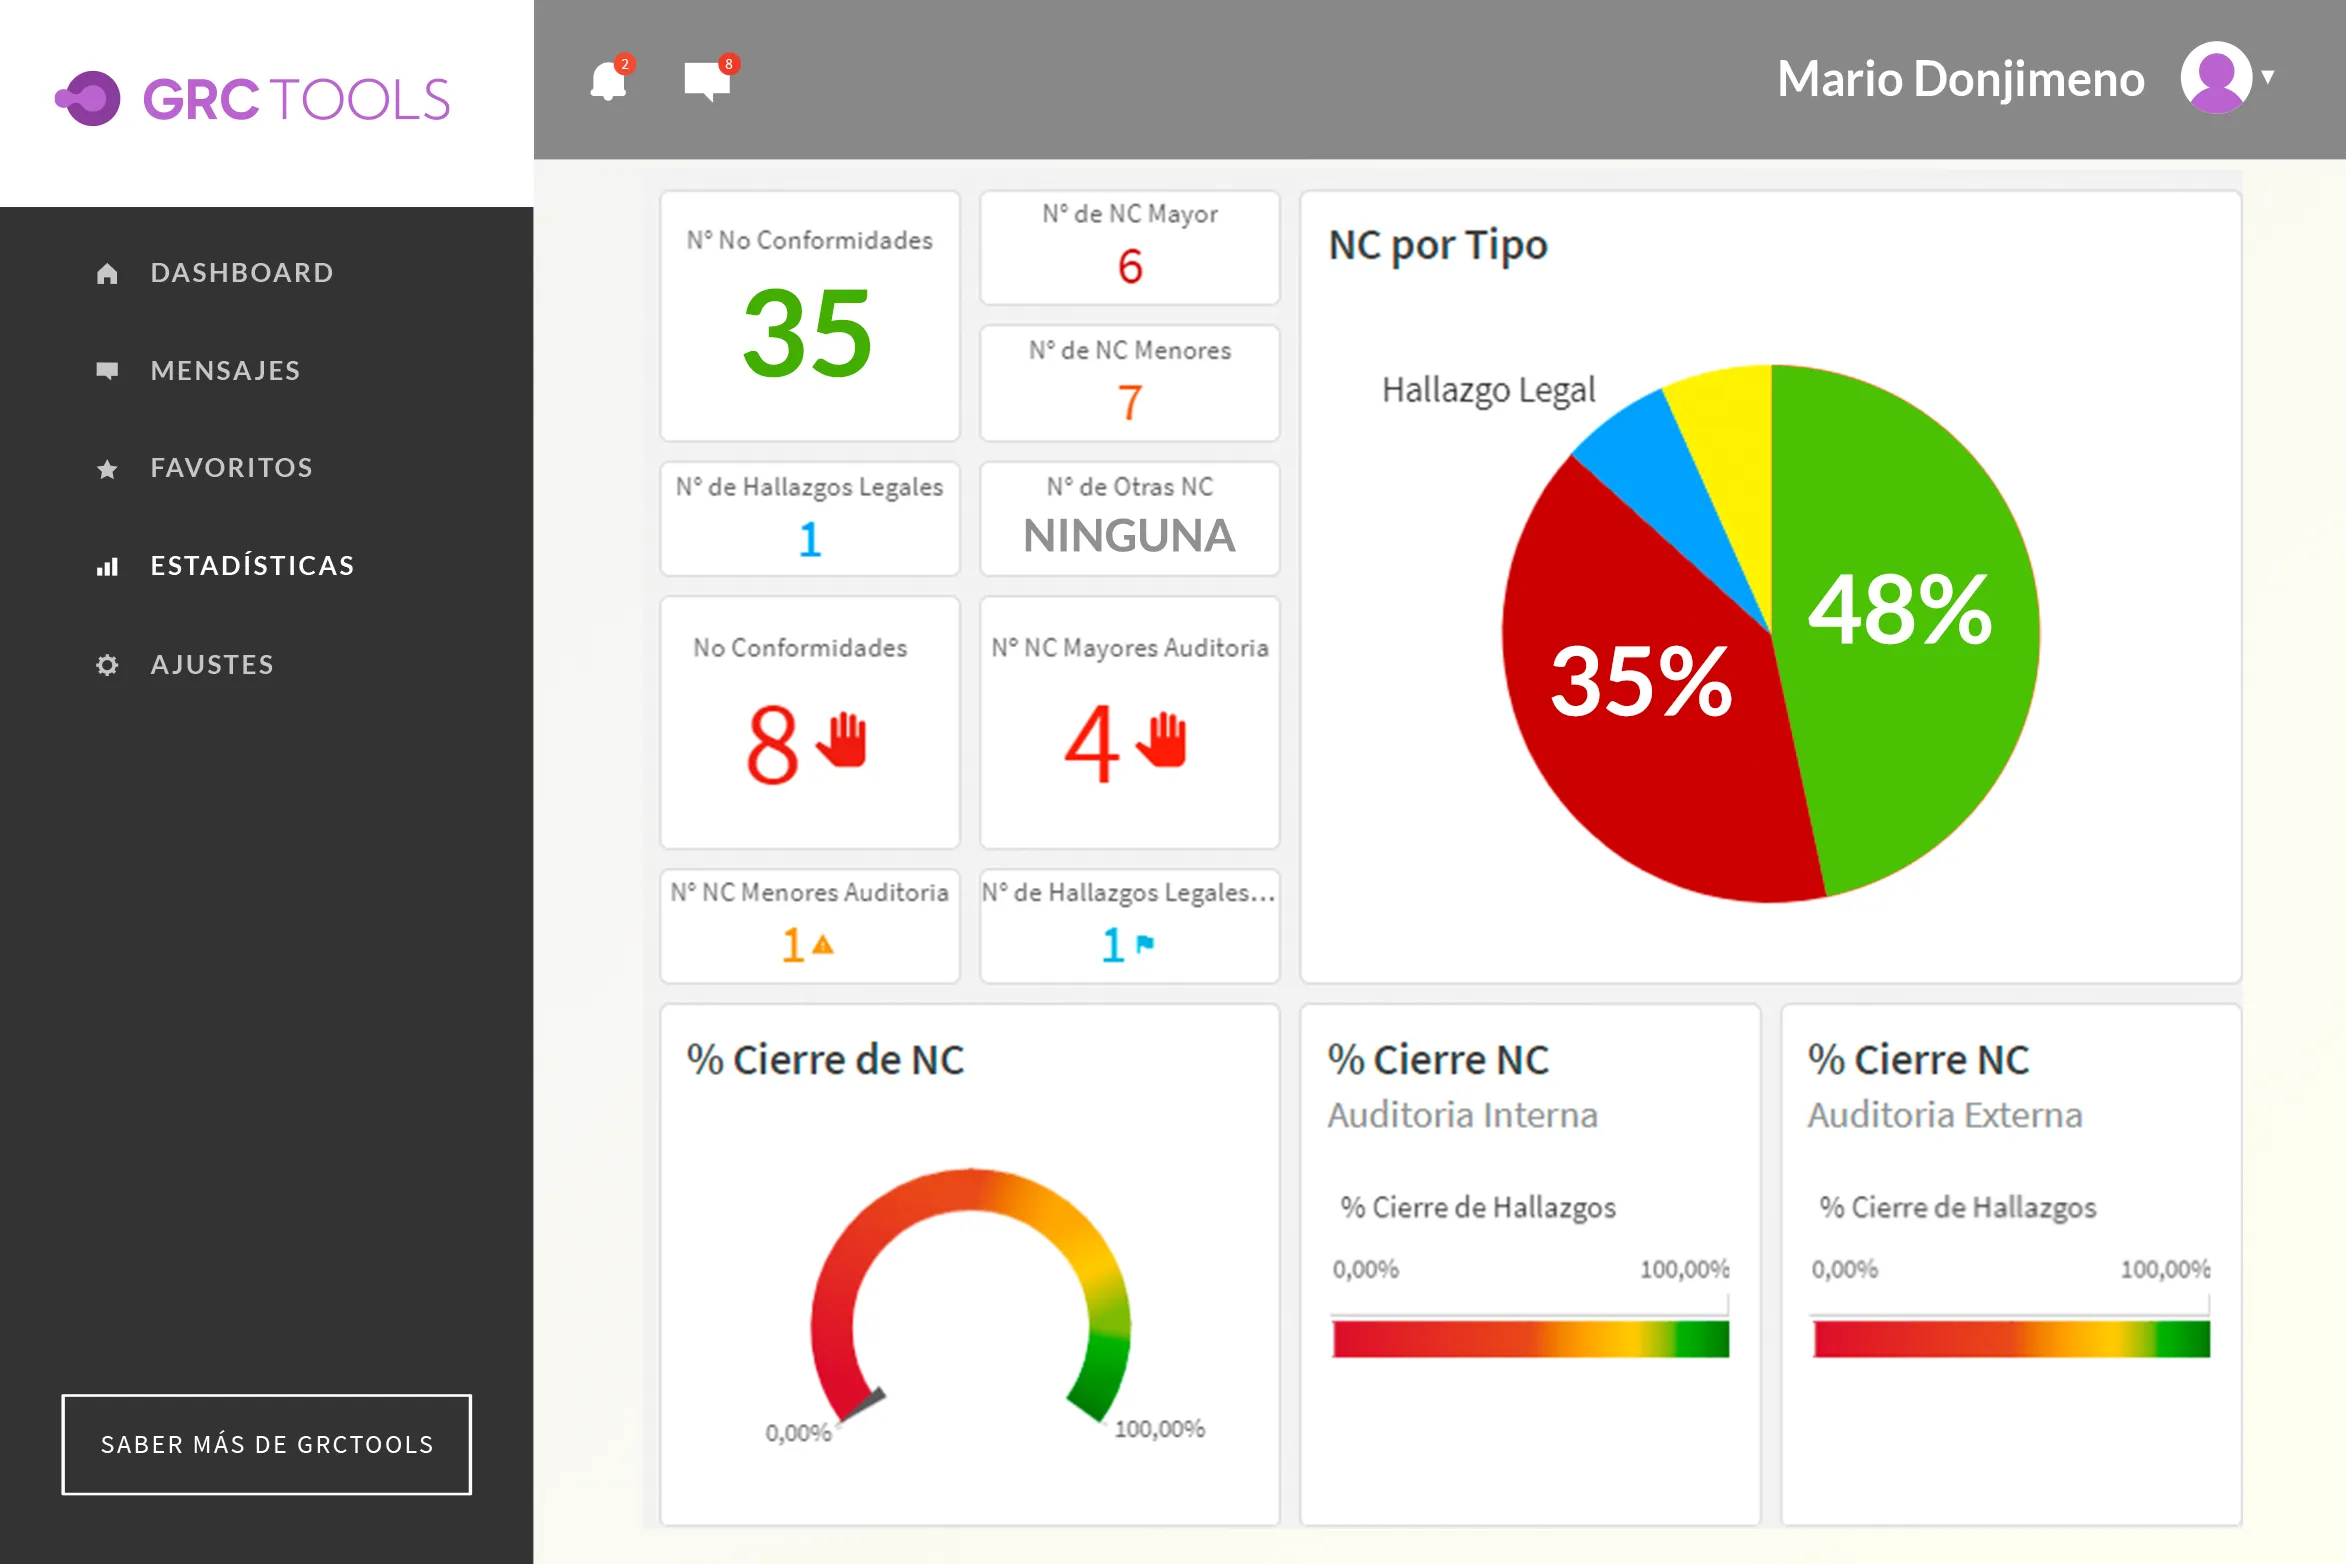Open the Mensajes menu item
Viewport: 2346px width, 1564px height.
225,371
